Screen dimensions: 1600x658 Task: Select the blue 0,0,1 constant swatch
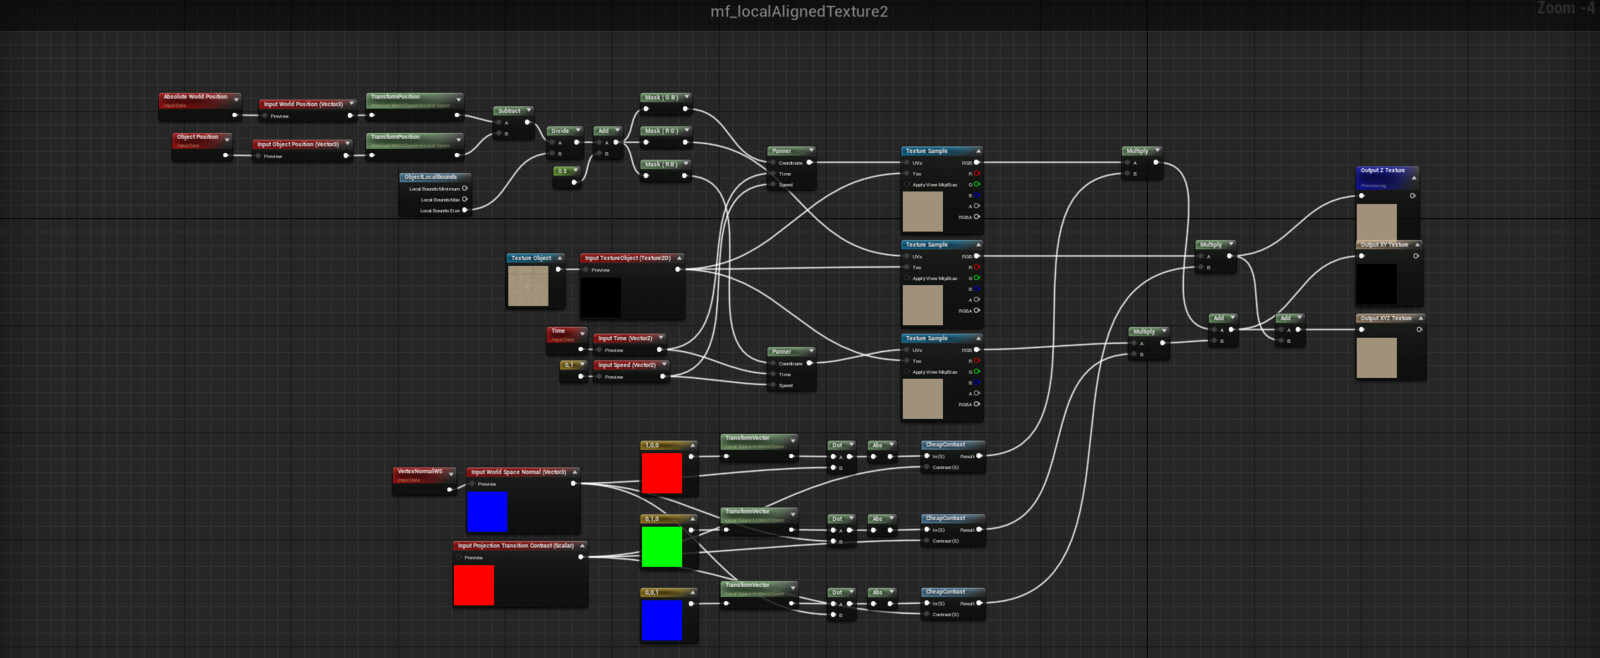[661, 620]
